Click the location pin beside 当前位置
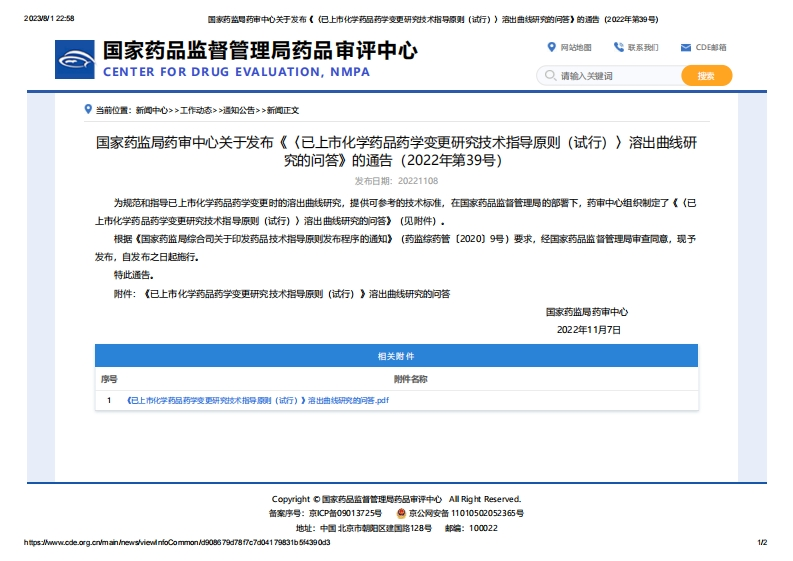Screen dimensions: 793x561 pos(88,109)
